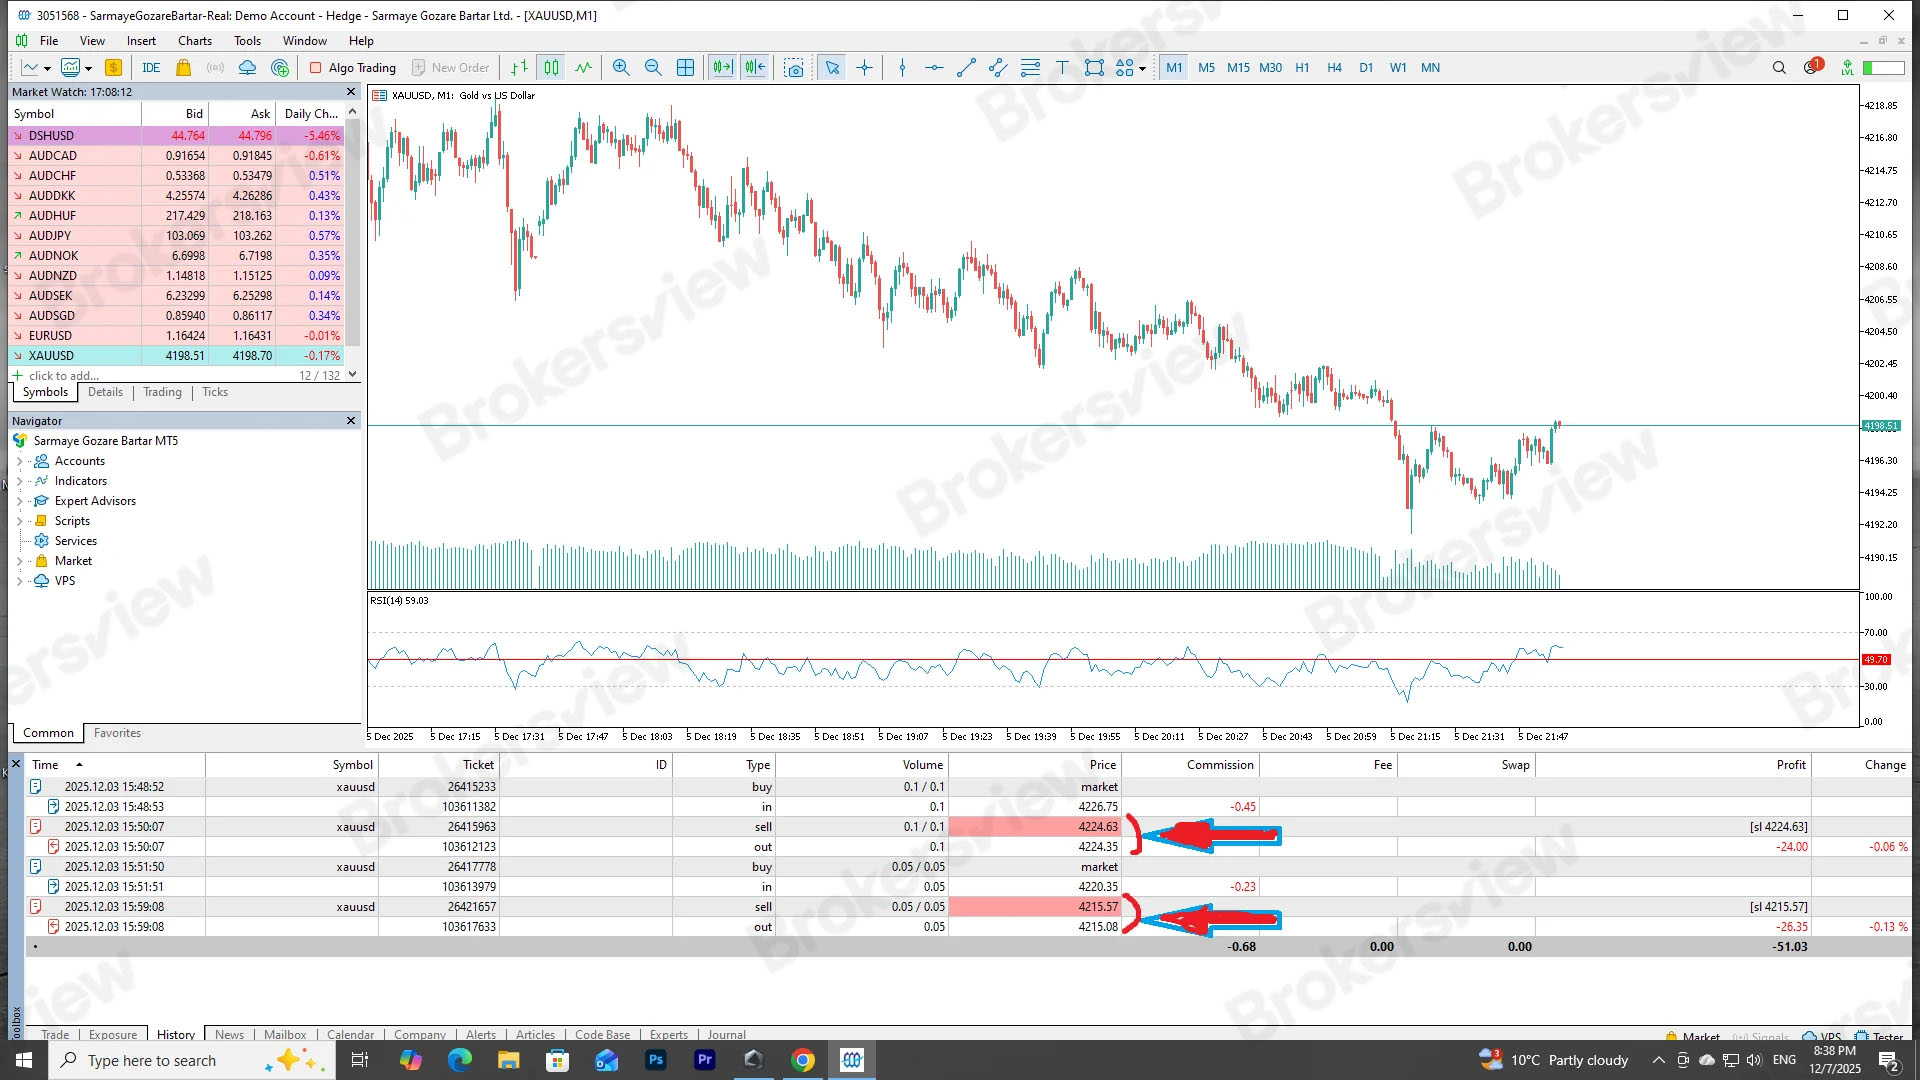
Task: Switch chart to candlestick view
Action: click(551, 68)
